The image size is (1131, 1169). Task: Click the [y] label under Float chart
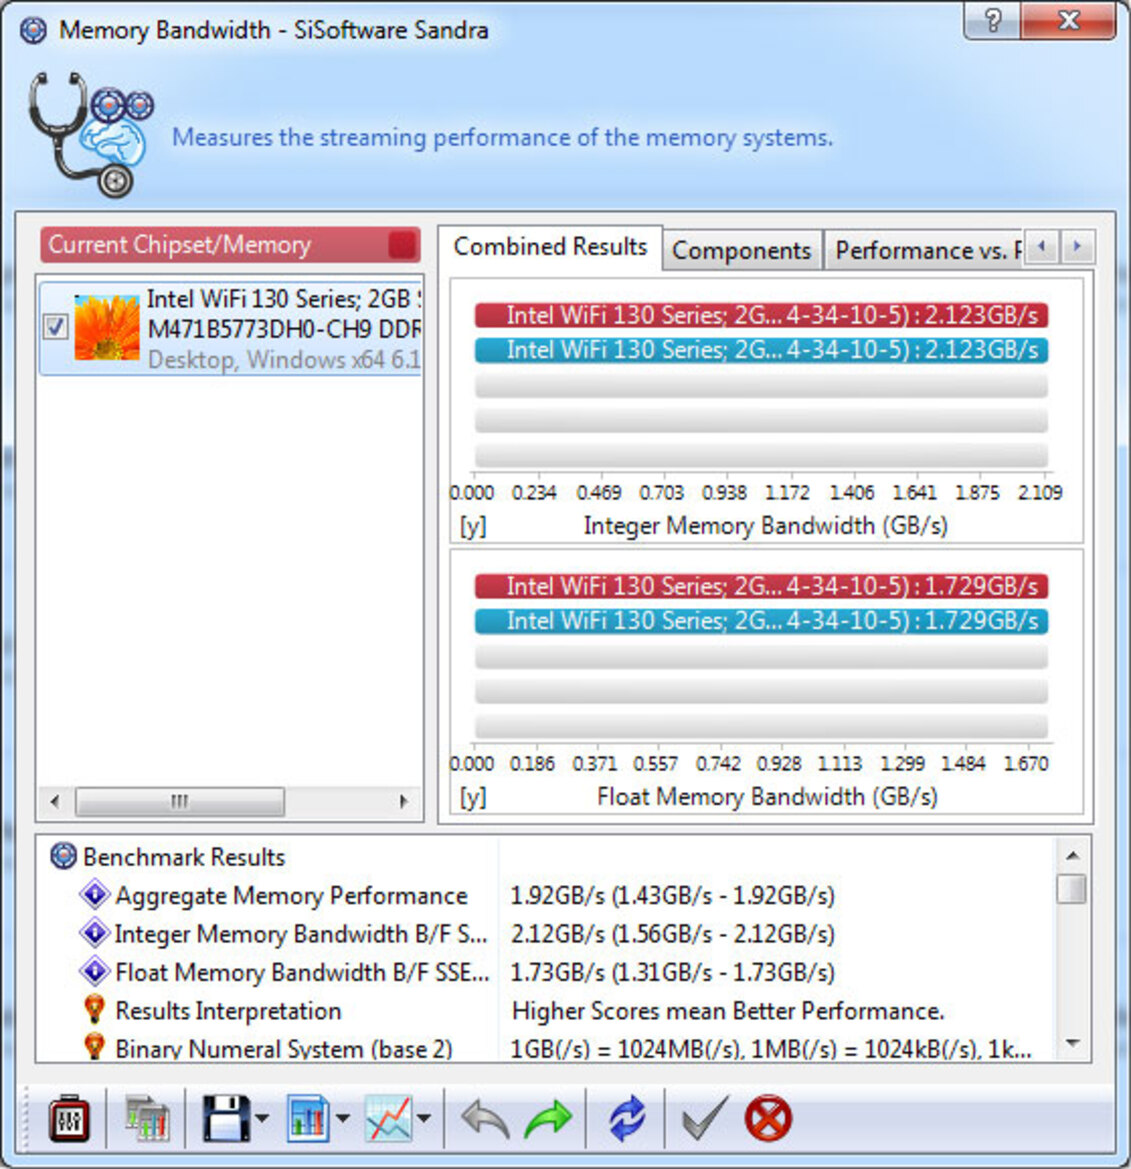click(473, 797)
